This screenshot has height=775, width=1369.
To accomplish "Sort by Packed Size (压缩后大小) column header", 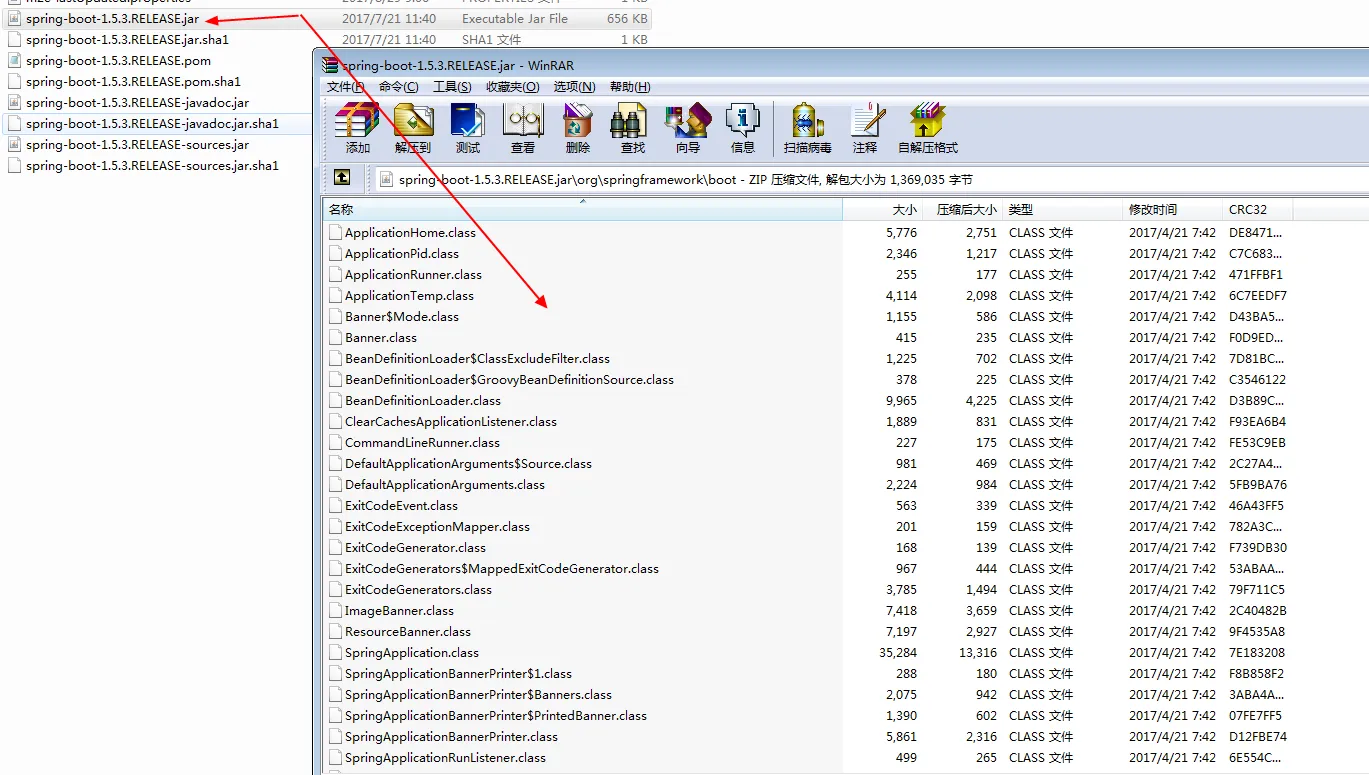I will [963, 210].
